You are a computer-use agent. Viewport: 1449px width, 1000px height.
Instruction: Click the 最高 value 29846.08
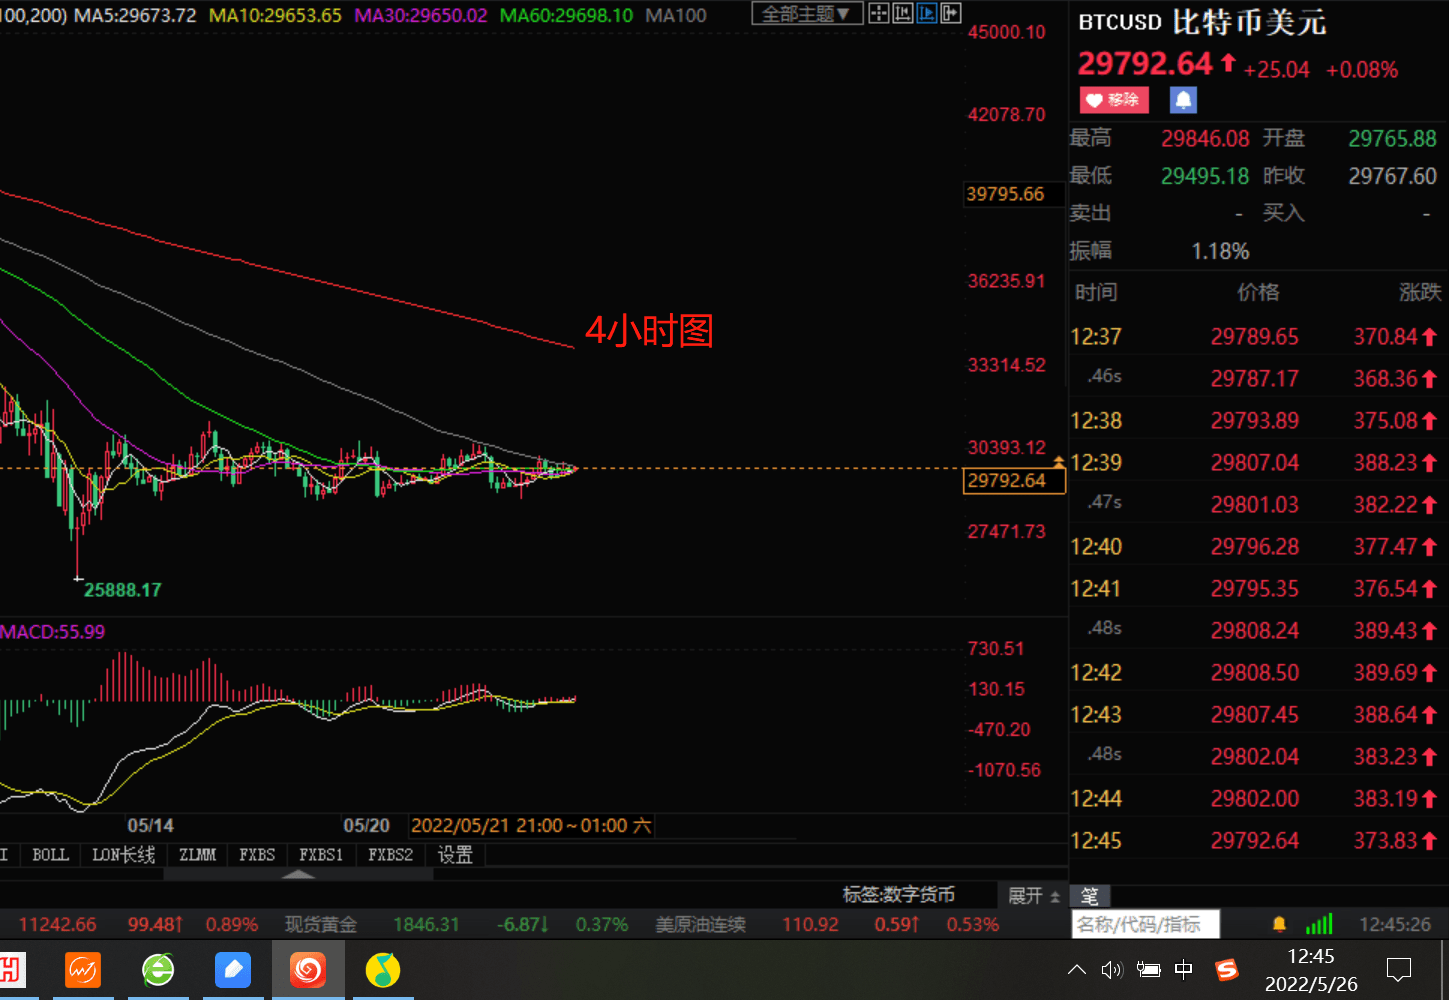(x=1205, y=139)
